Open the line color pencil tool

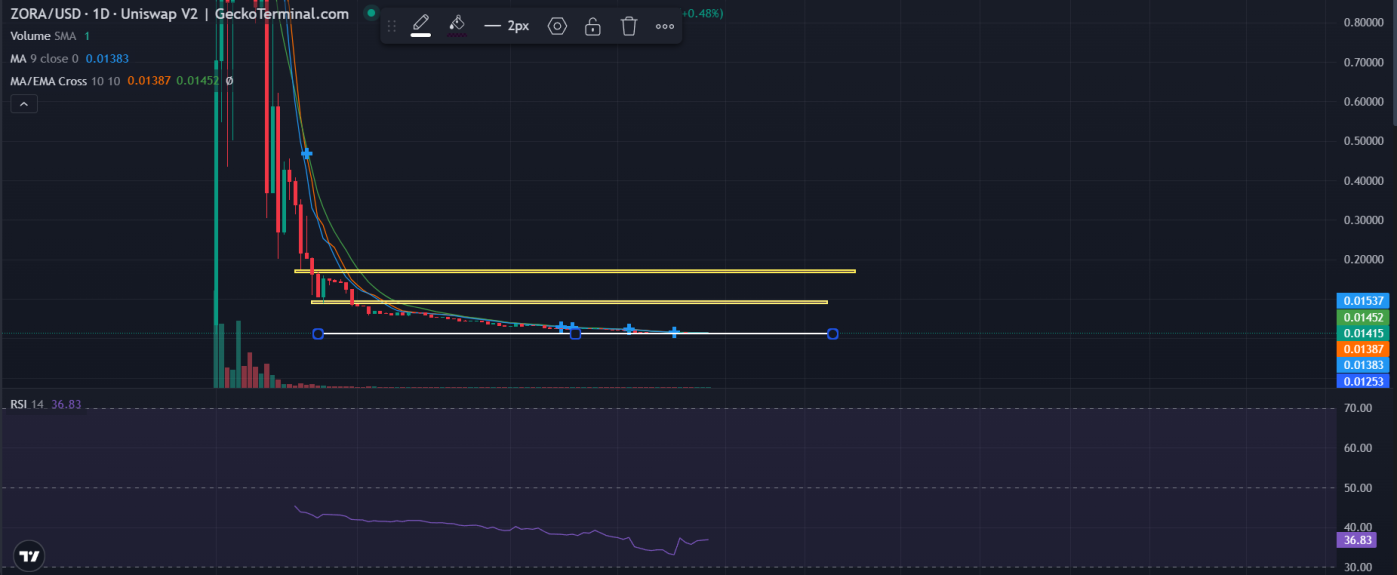[x=421, y=25]
